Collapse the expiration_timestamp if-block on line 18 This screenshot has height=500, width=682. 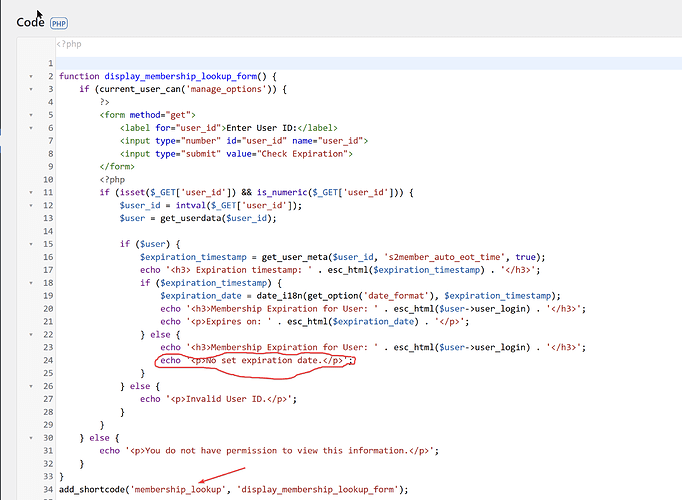[31, 283]
